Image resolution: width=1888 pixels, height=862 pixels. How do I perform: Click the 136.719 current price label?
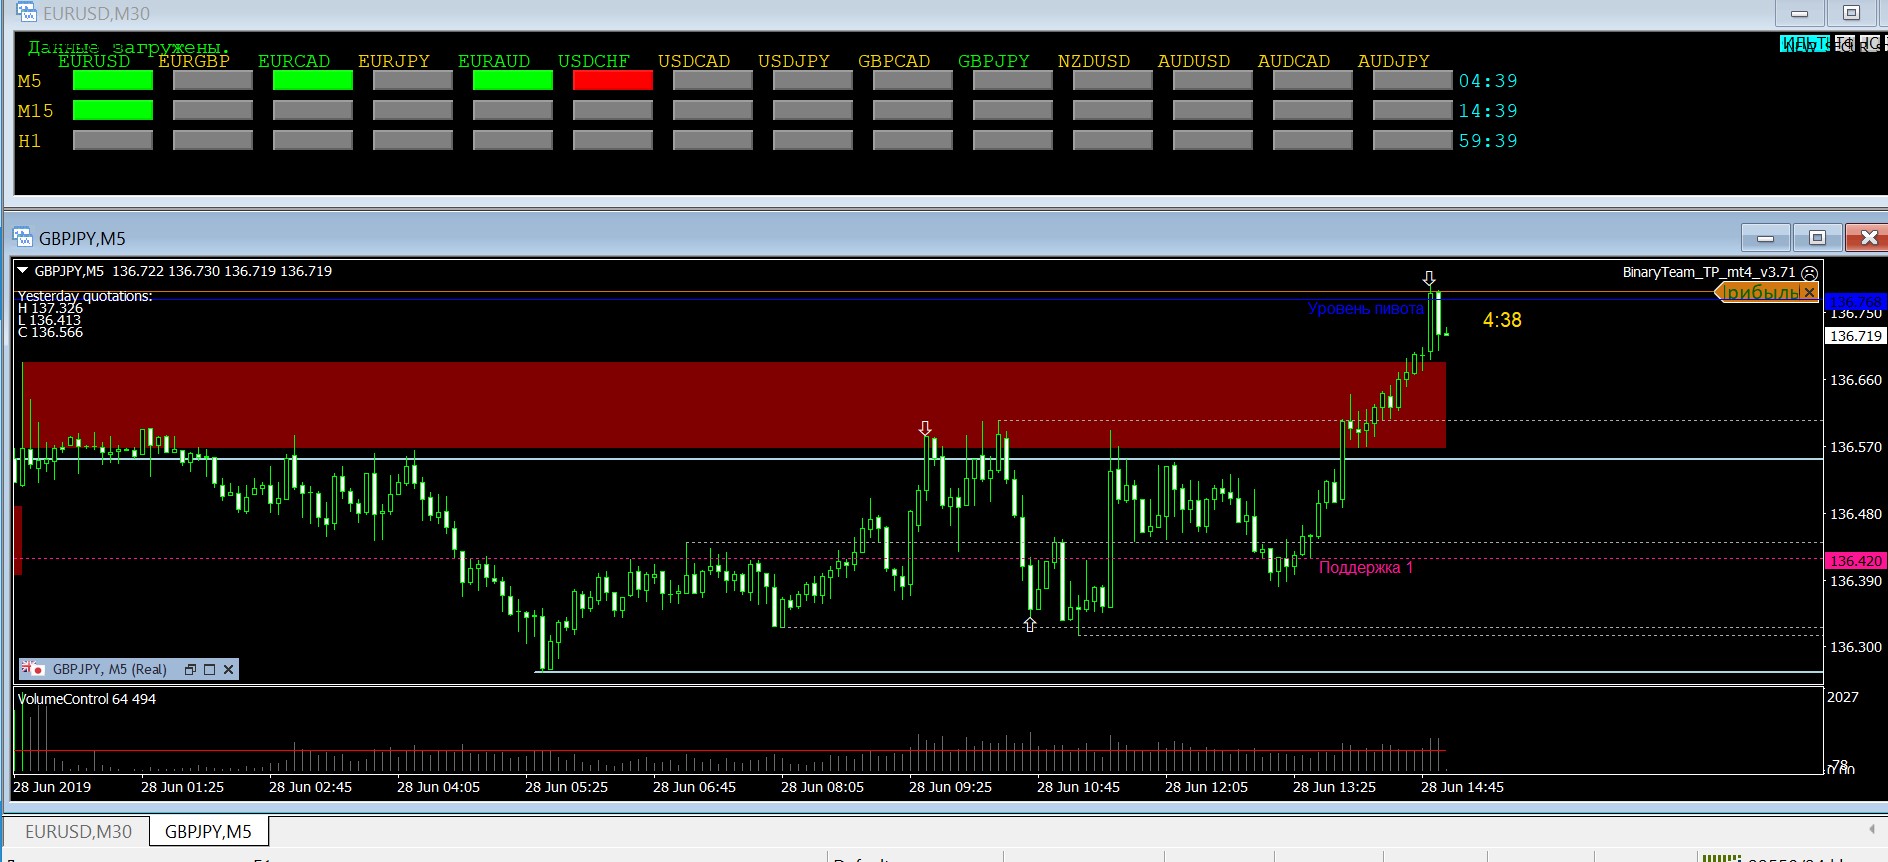click(1855, 336)
